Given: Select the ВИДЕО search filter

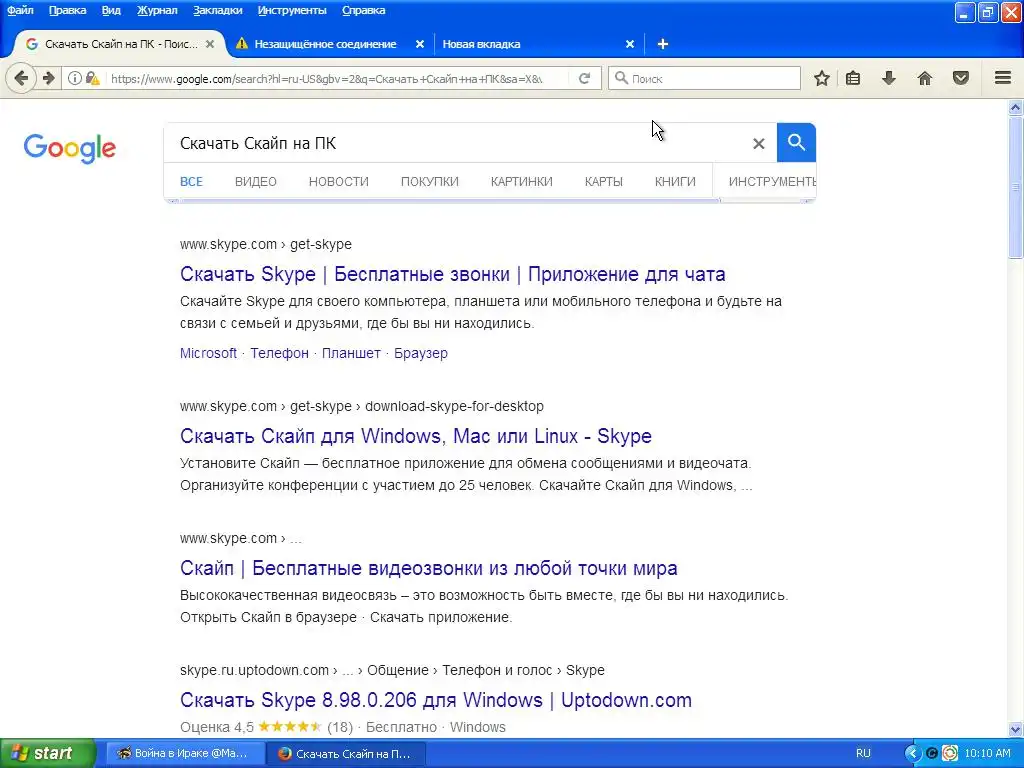Looking at the screenshot, I should pos(256,182).
